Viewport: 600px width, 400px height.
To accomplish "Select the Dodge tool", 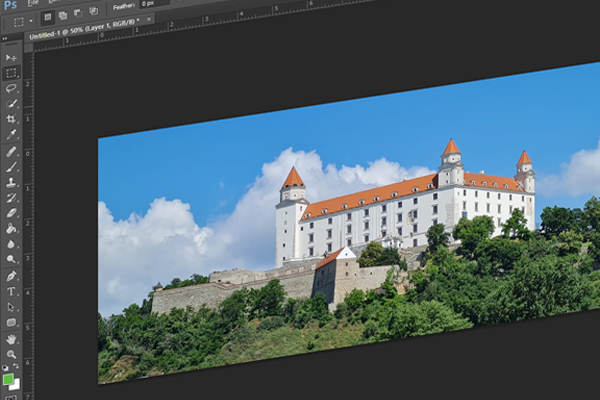I will (x=11, y=259).
